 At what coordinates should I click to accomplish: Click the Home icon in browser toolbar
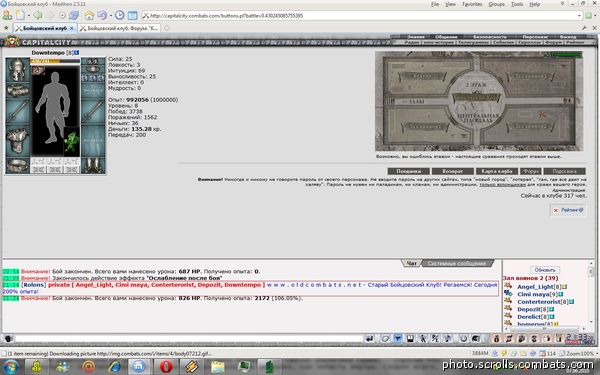89,15
